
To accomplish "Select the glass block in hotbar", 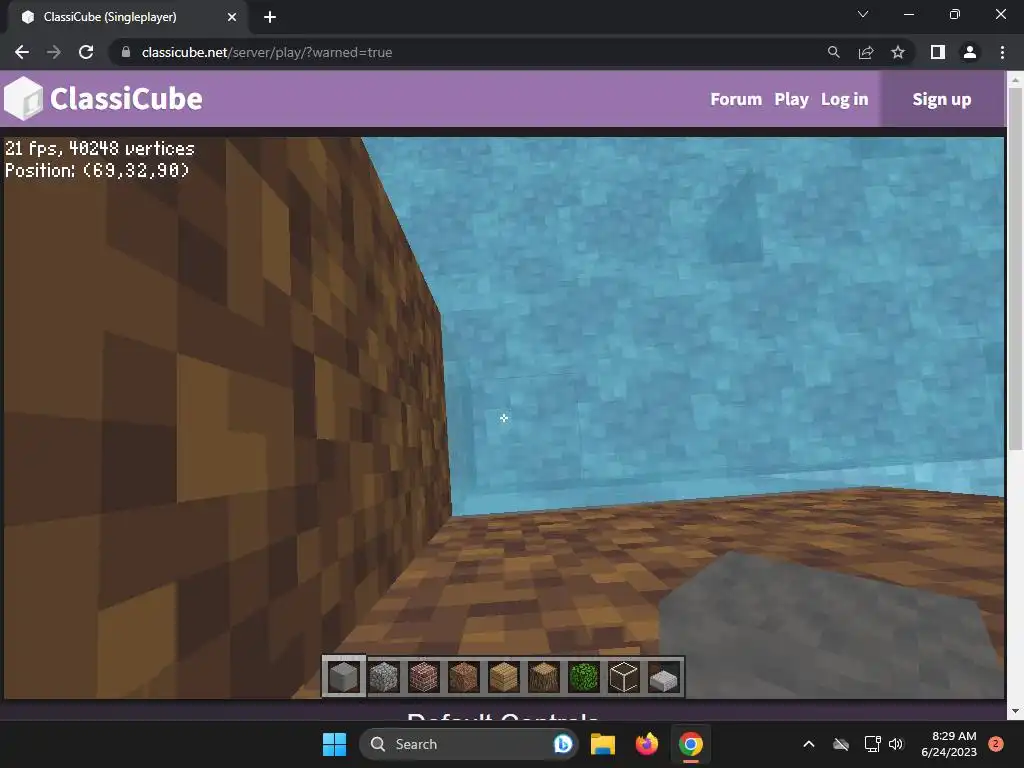I will pyautogui.click(x=623, y=677).
